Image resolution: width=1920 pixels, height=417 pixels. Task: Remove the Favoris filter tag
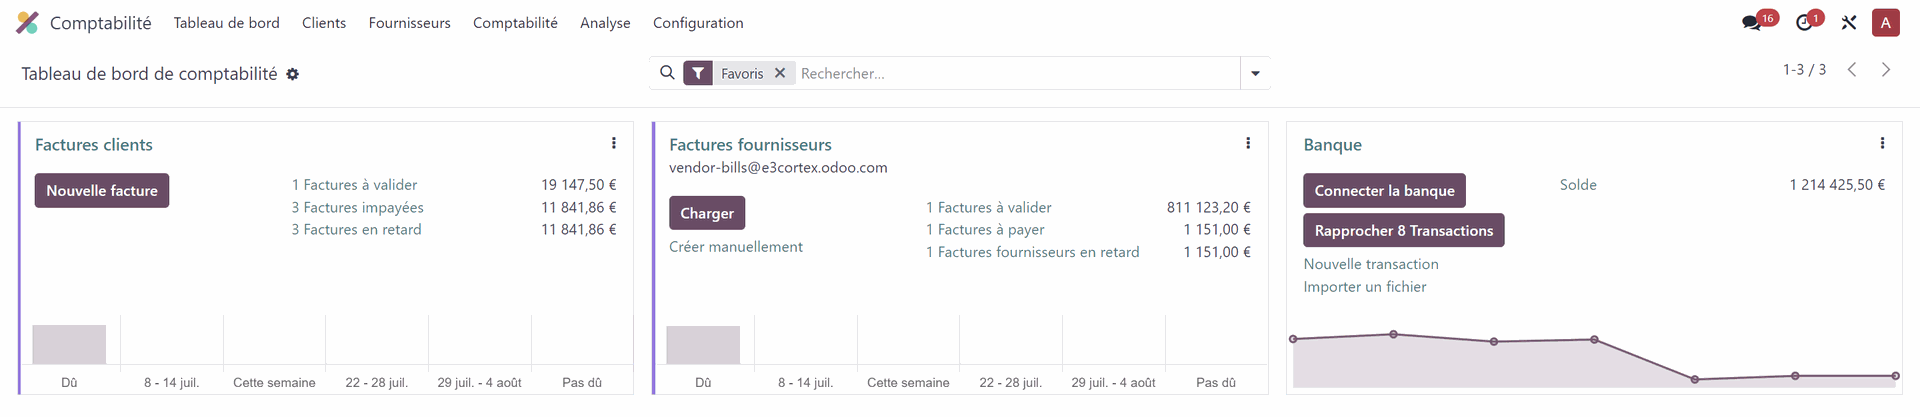click(x=780, y=73)
